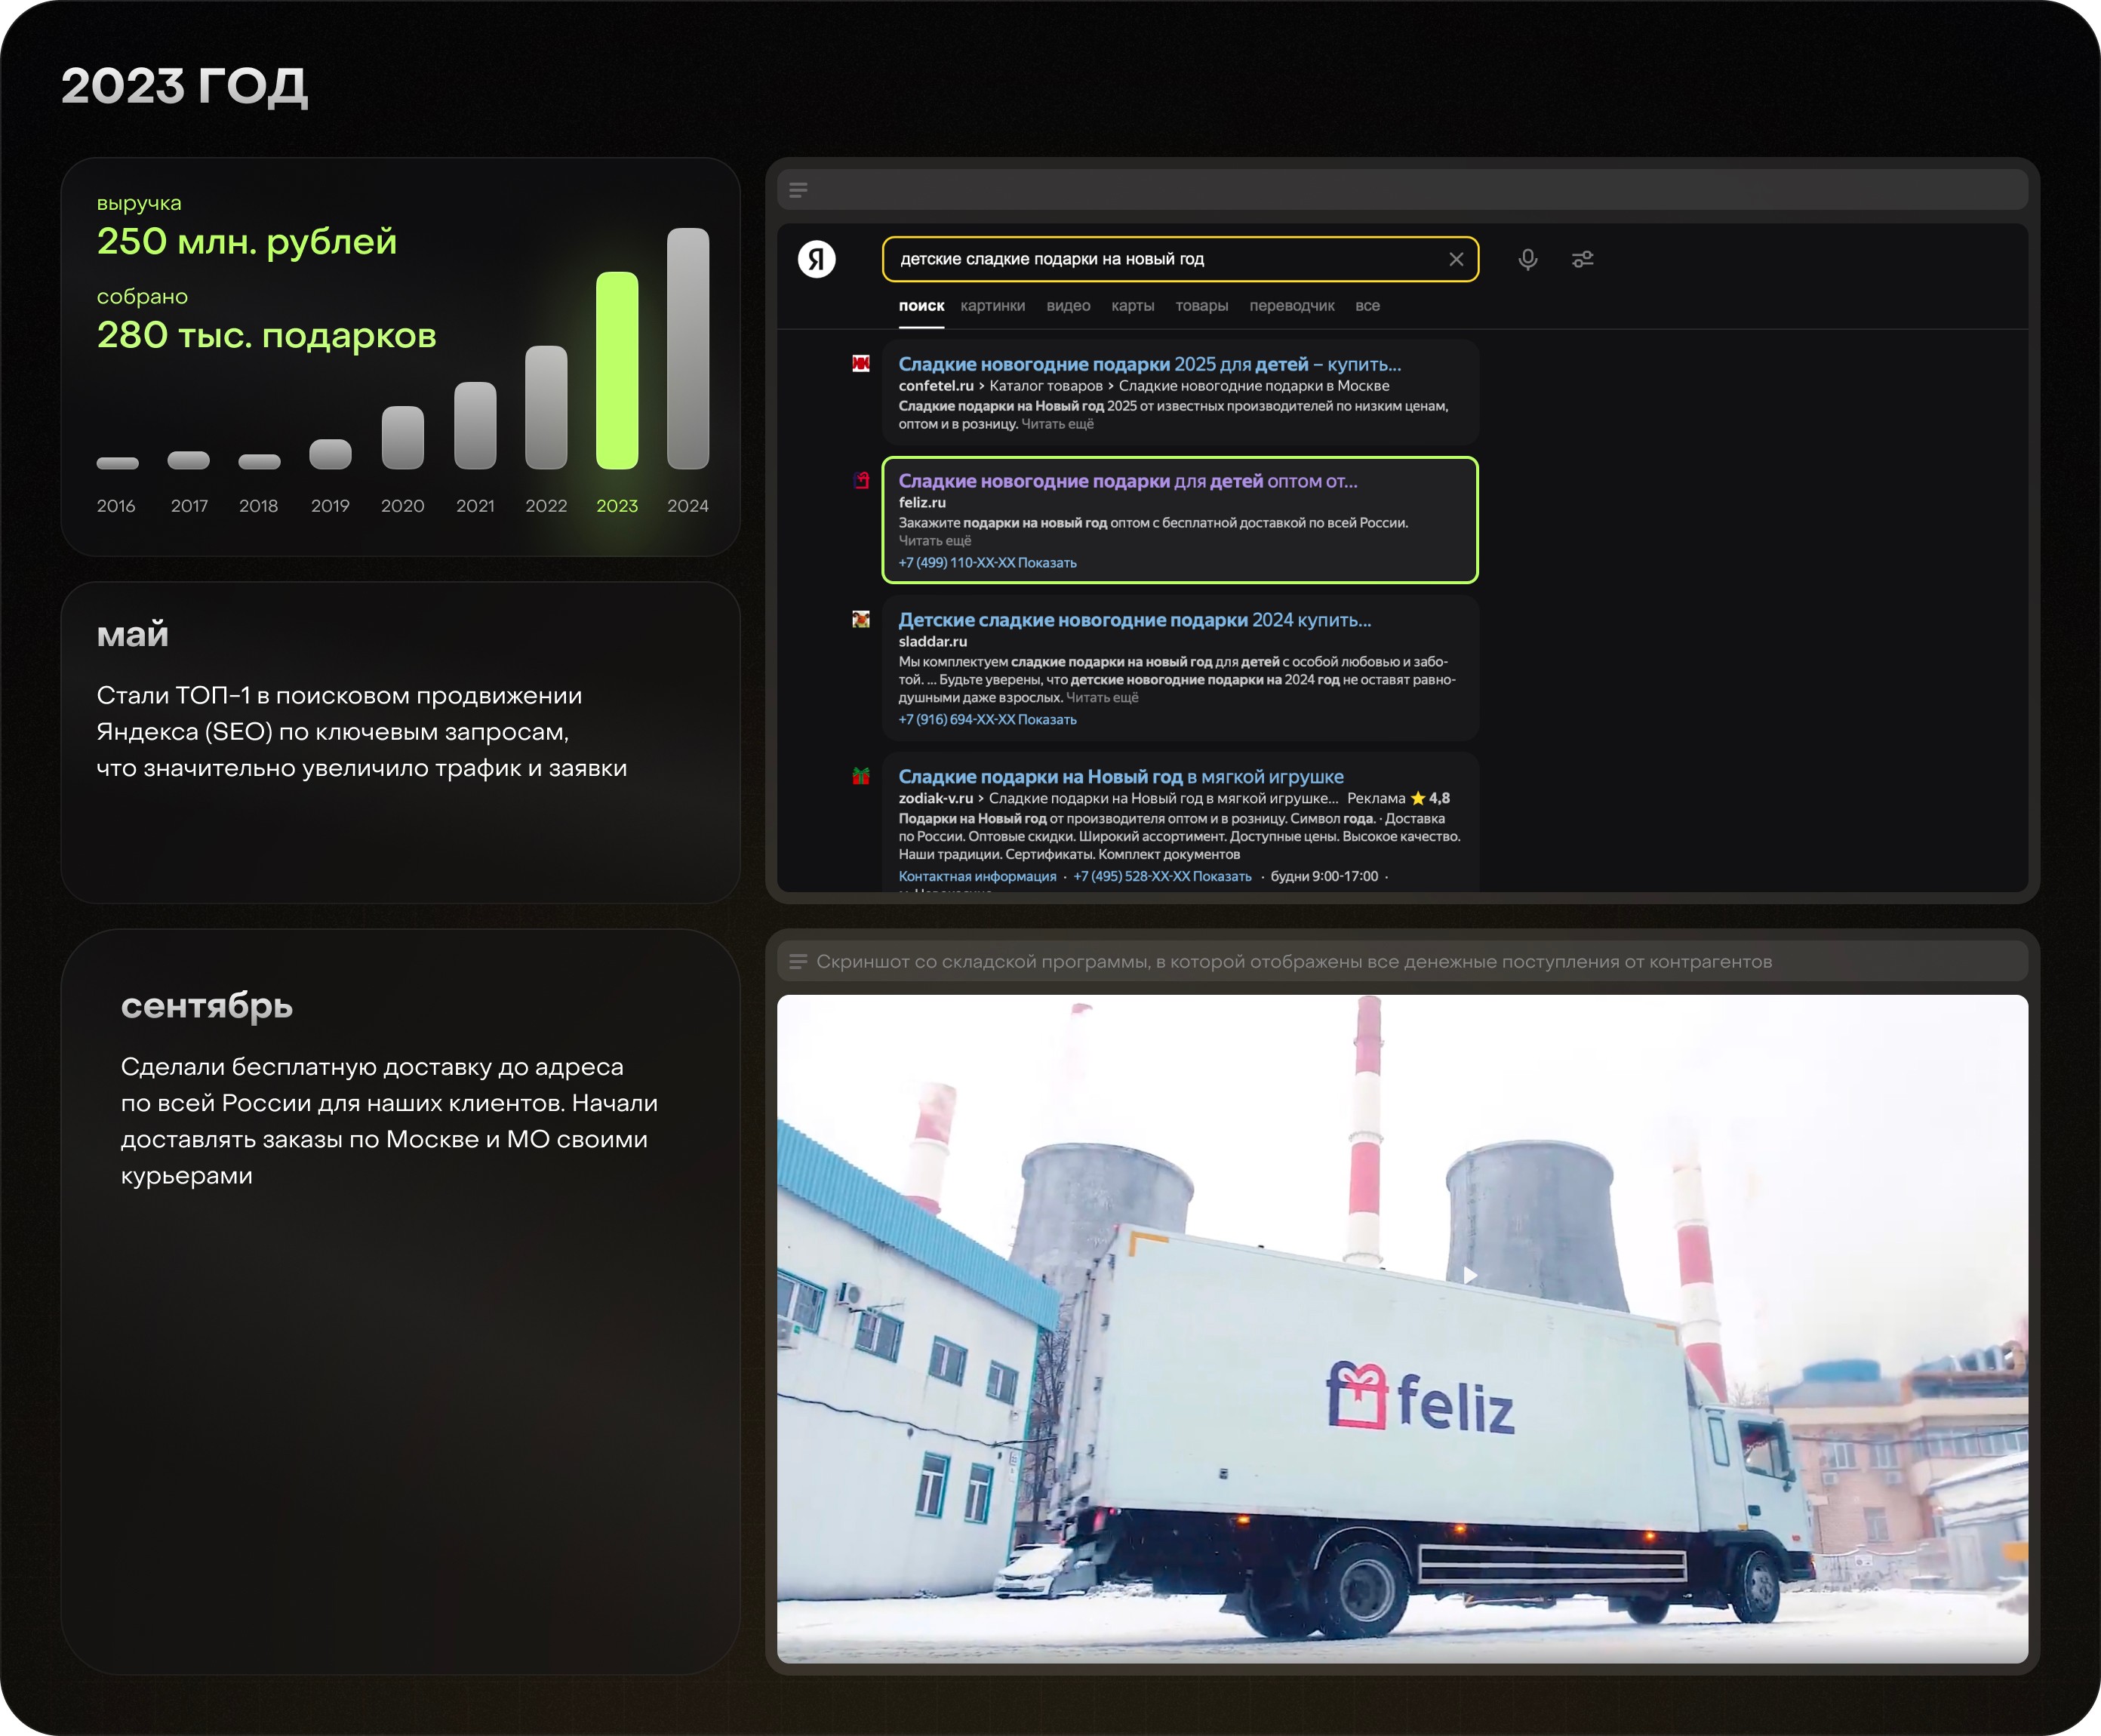Image resolution: width=2101 pixels, height=1736 pixels.
Task: Clear the search query with X icon
Action: 1456,259
